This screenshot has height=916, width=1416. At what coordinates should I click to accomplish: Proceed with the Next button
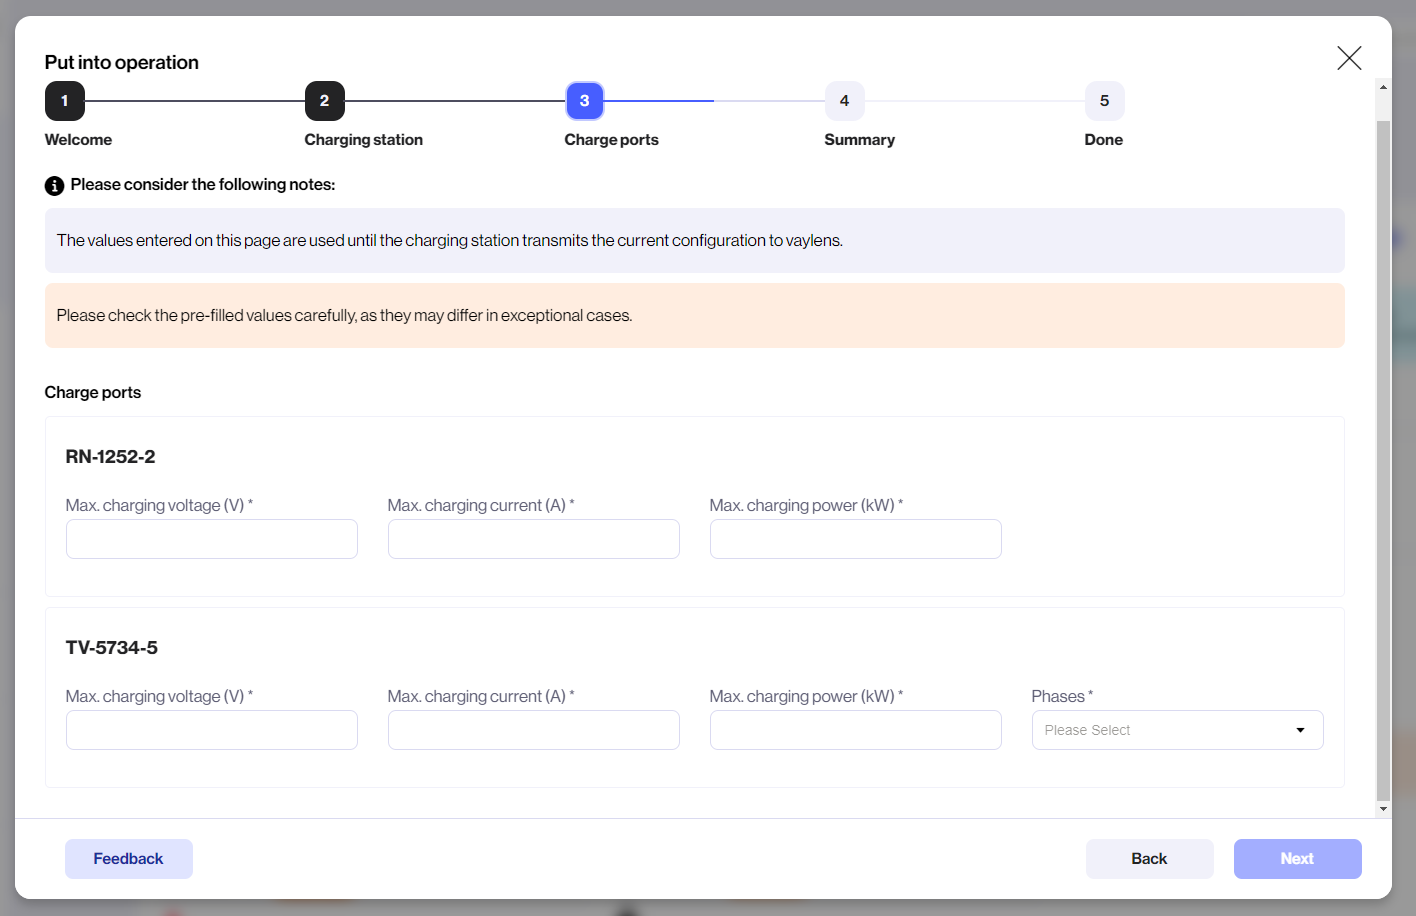tap(1297, 859)
